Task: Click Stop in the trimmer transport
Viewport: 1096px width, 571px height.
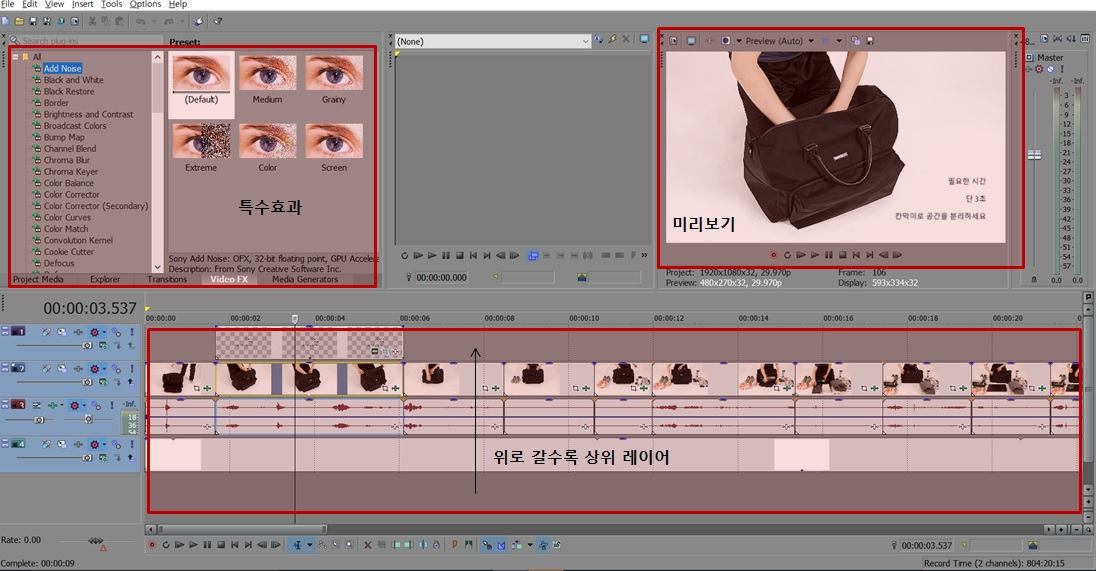Action: (460, 256)
